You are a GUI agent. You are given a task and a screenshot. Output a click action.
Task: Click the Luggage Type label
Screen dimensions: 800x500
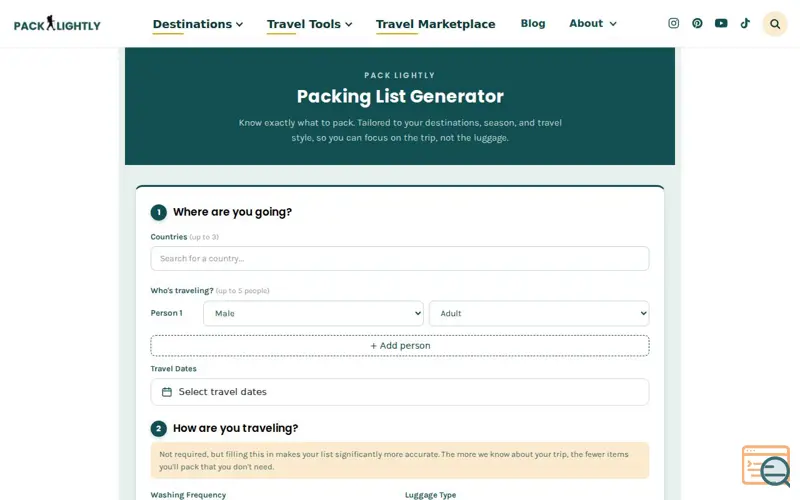tap(430, 495)
